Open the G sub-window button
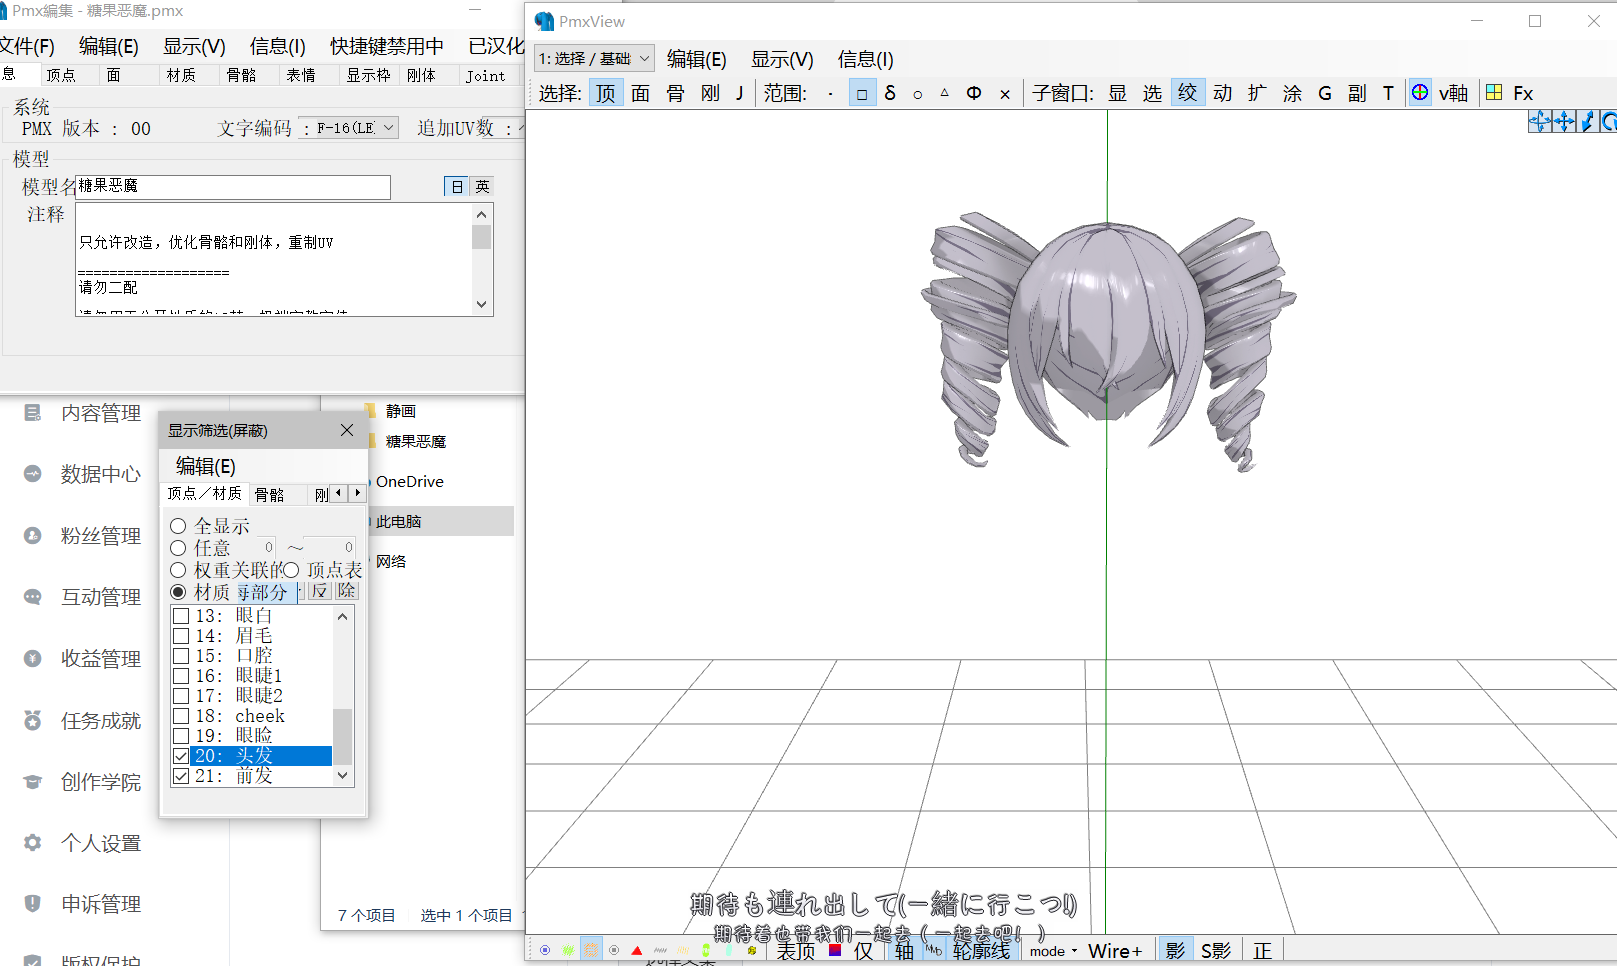This screenshot has height=966, width=1617. pyautogui.click(x=1325, y=93)
